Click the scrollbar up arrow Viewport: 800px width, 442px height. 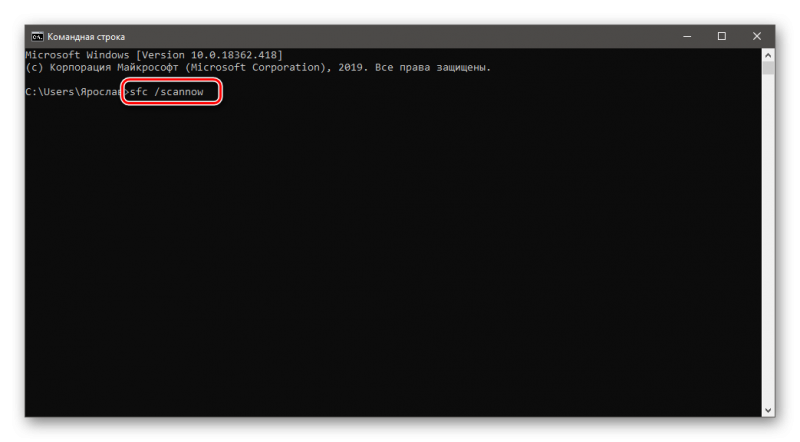768,55
